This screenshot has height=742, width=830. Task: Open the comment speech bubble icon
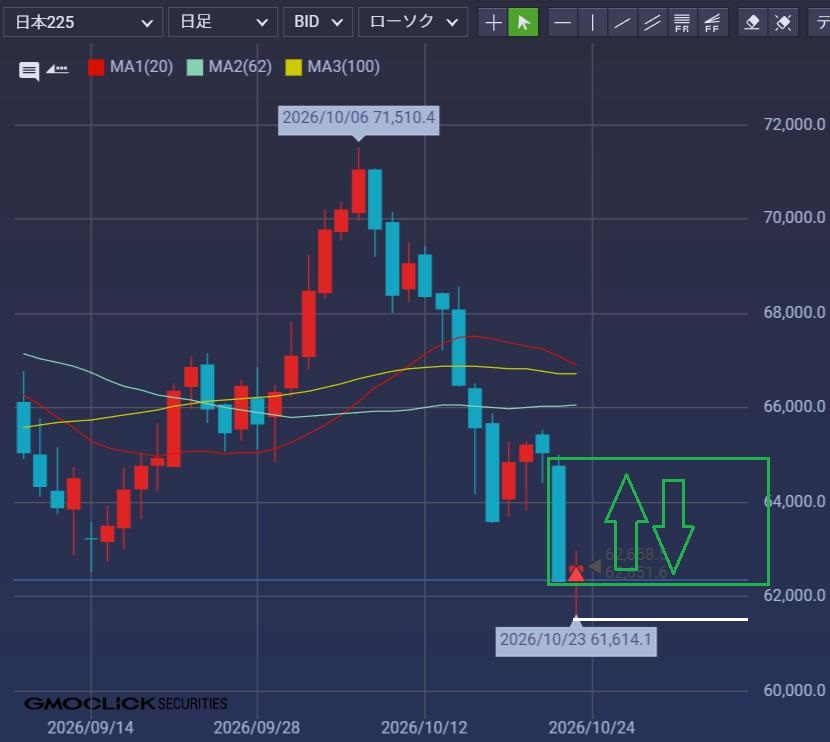coord(29,70)
